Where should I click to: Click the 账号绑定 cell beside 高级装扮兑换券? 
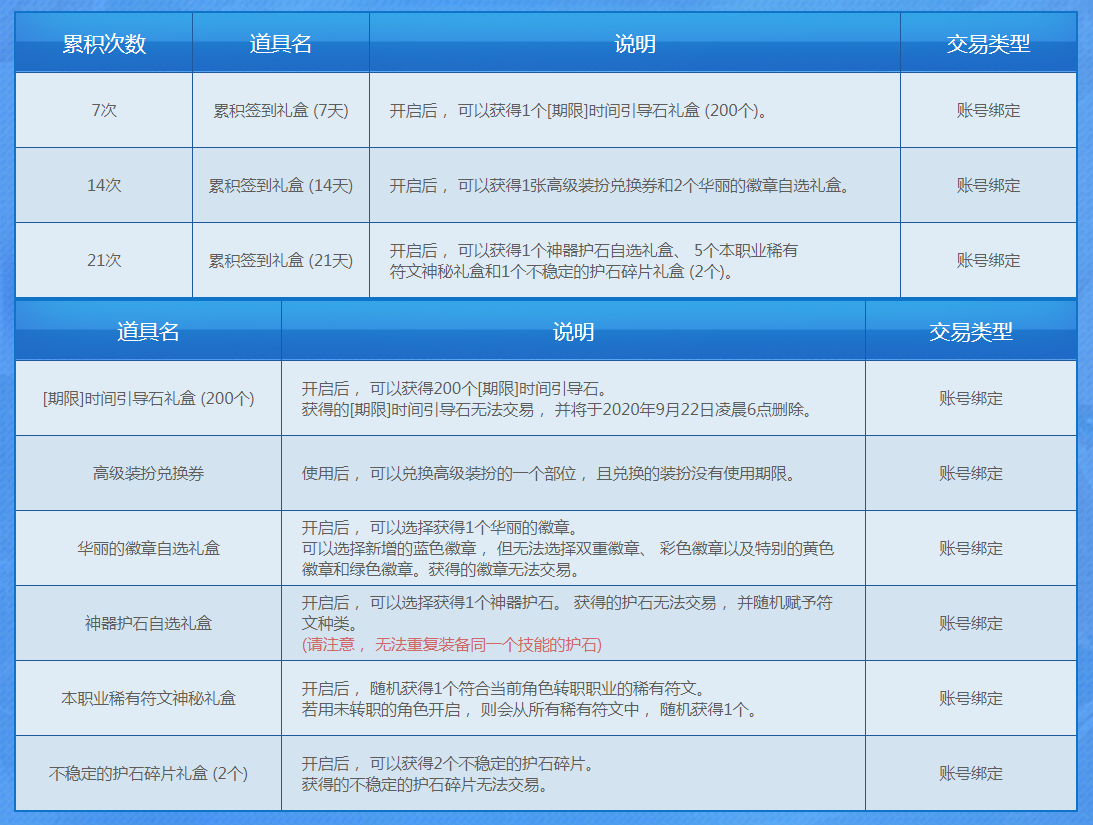coord(970,473)
